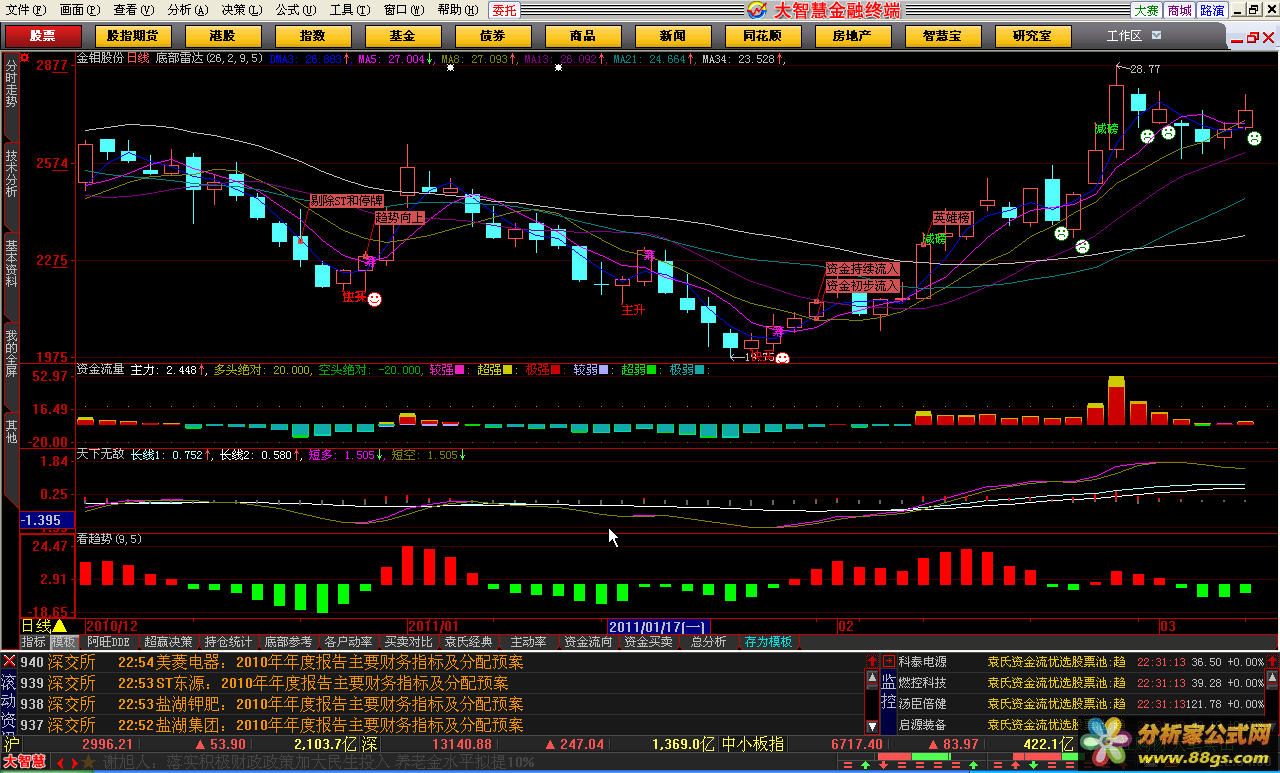Image resolution: width=1280 pixels, height=773 pixels.
Task: Click the 存为模板 save template tab
Action: [768, 642]
